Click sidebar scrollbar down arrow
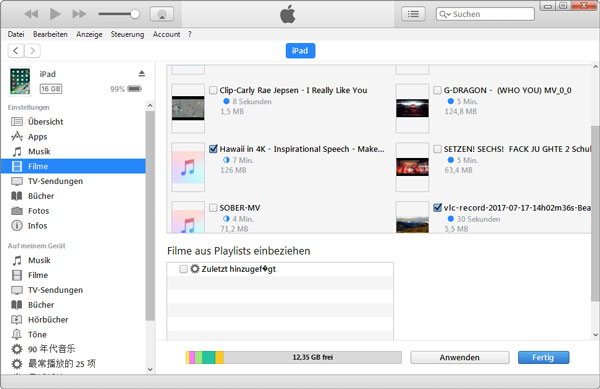 tap(150, 369)
